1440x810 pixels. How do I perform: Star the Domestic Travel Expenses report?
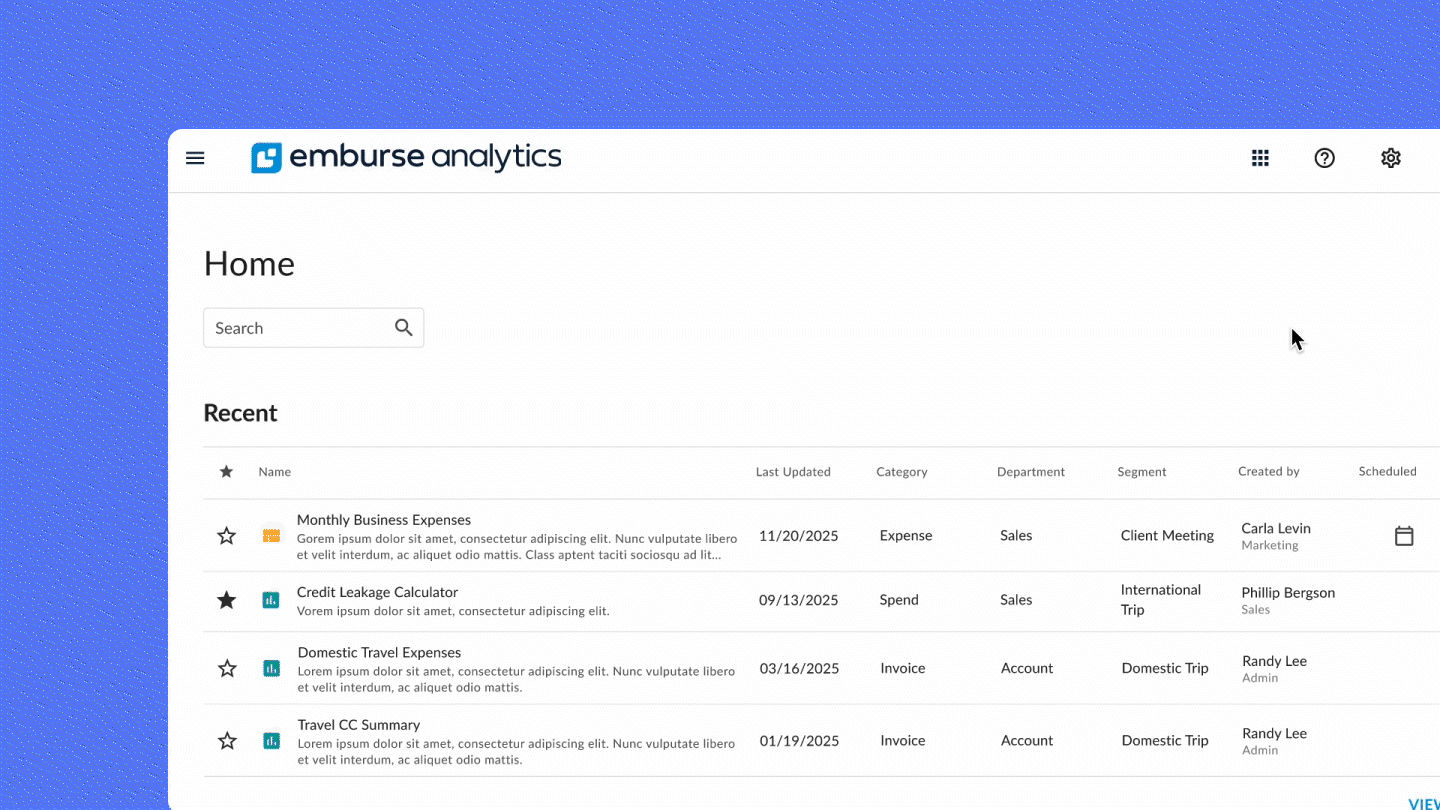click(x=227, y=668)
